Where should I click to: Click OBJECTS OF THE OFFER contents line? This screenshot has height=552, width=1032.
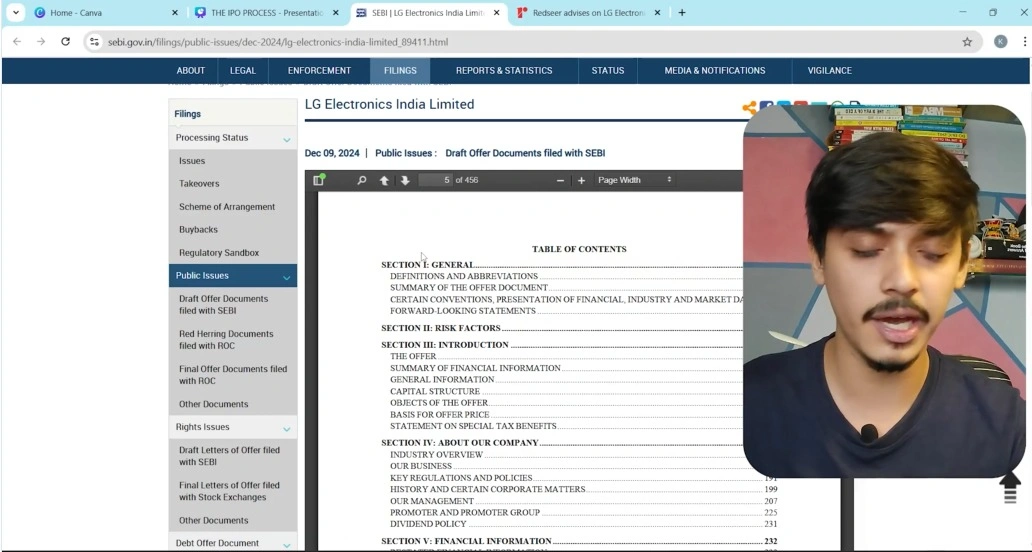pos(439,403)
